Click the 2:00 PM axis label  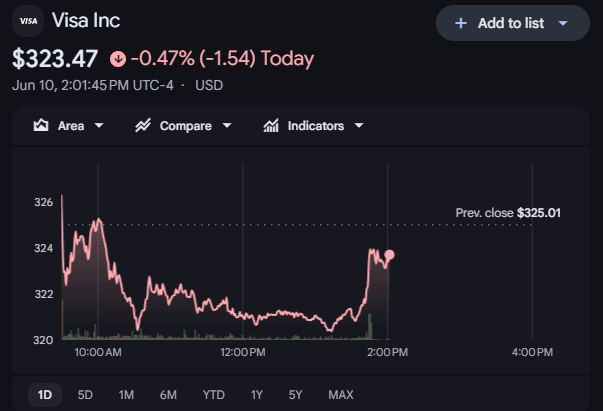point(387,352)
